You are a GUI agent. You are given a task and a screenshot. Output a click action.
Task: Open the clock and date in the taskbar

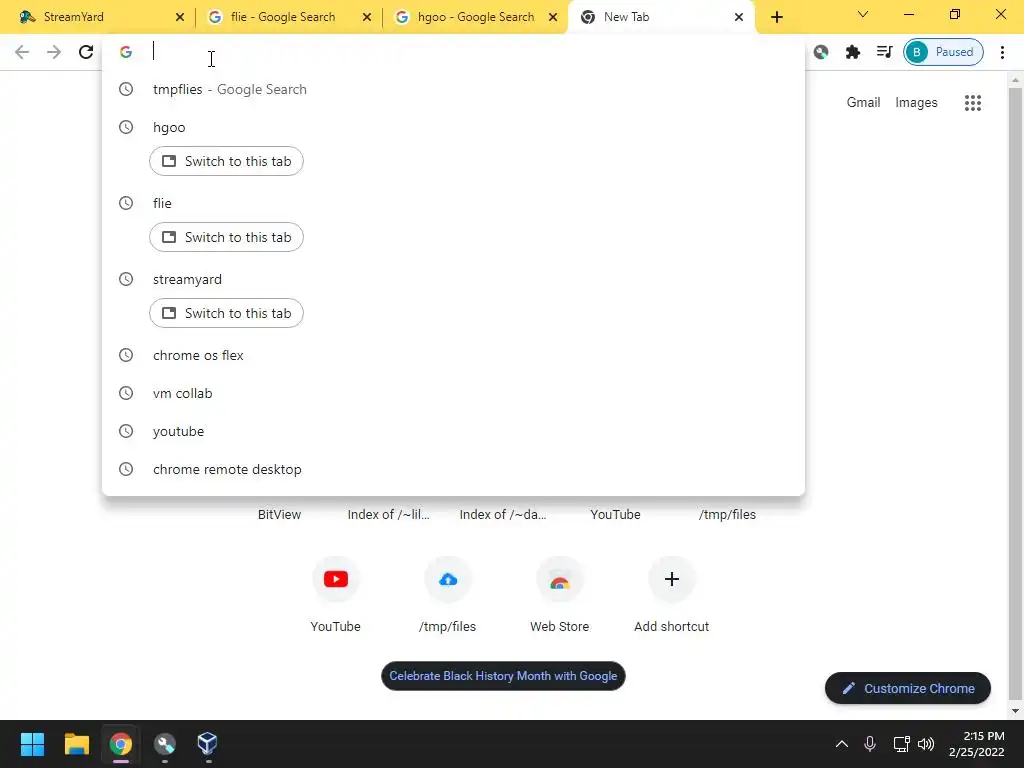point(976,744)
